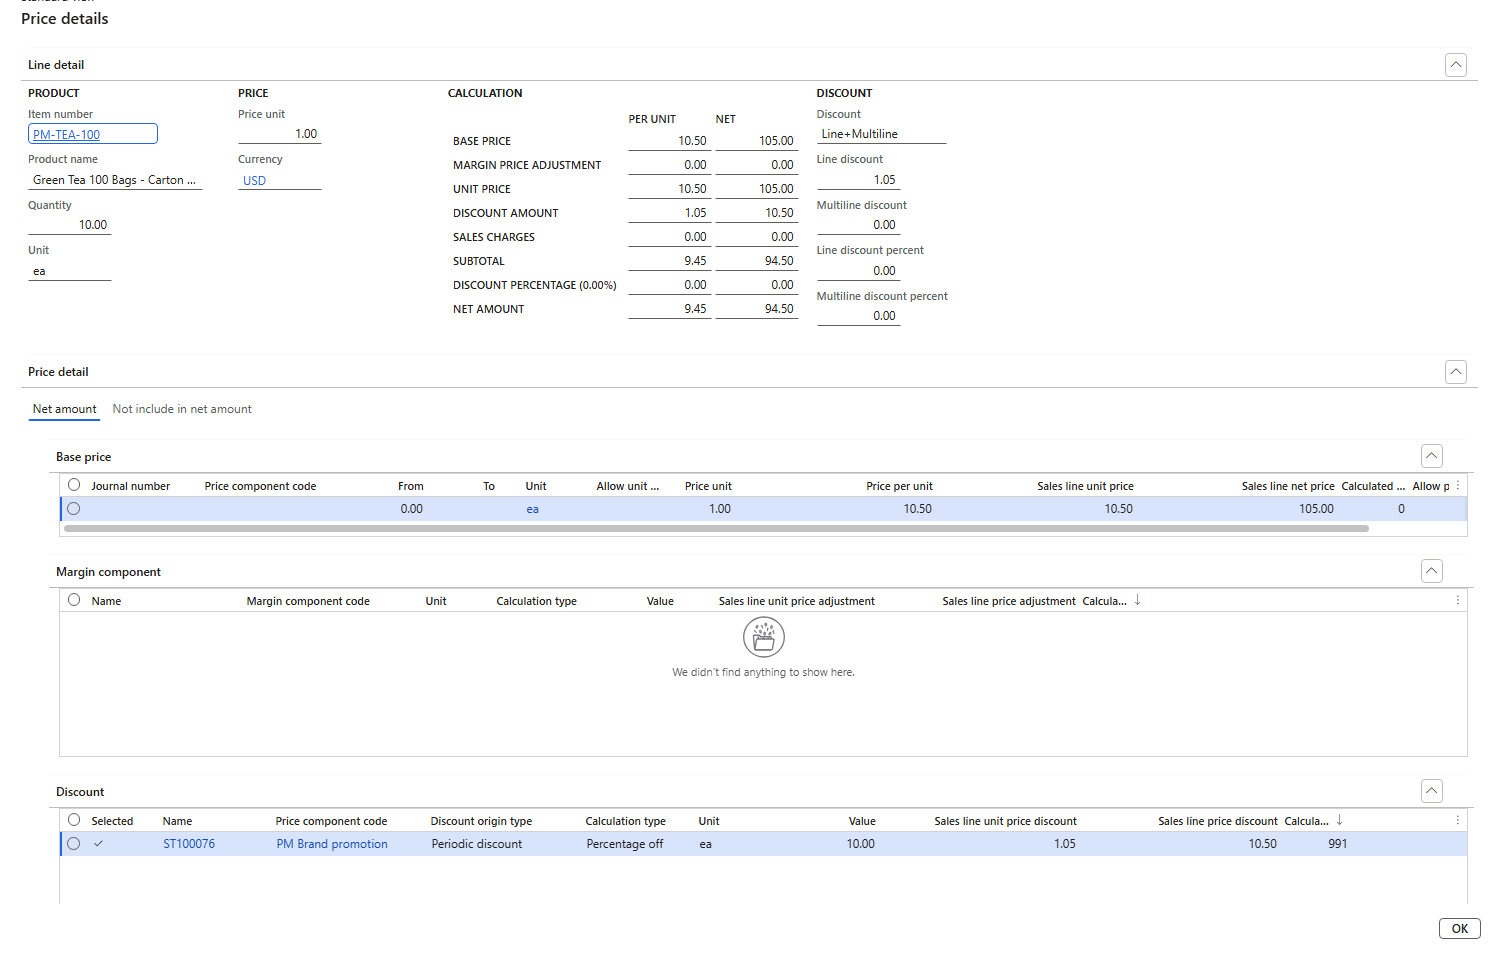Click Periodic discount cell
The width and height of the screenshot is (1495, 960).
[477, 844]
